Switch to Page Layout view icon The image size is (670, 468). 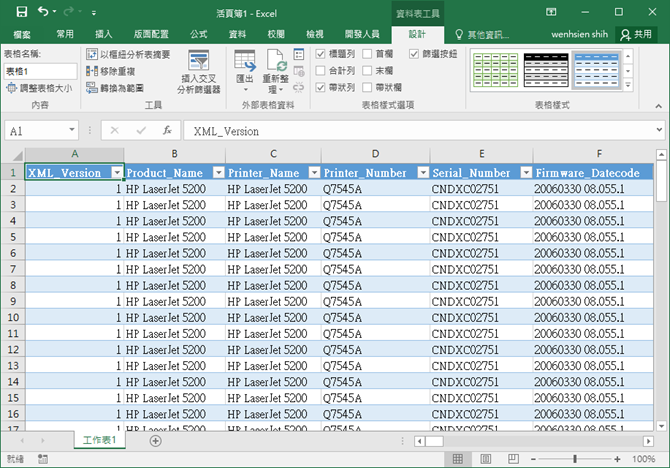pos(485,459)
